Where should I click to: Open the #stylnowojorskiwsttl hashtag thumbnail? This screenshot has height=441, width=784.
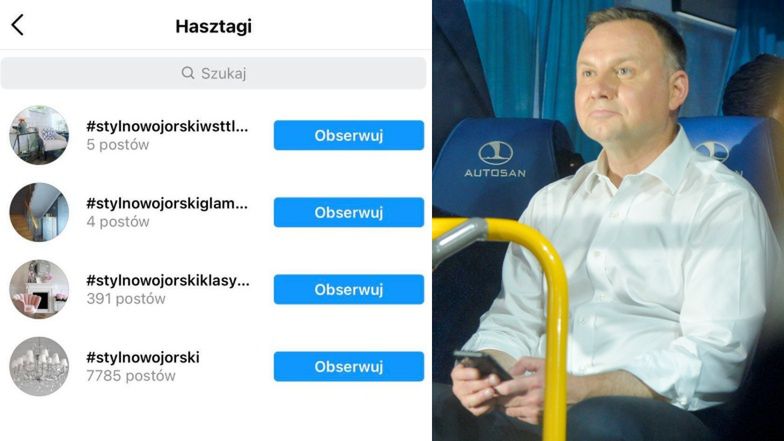tap(39, 135)
